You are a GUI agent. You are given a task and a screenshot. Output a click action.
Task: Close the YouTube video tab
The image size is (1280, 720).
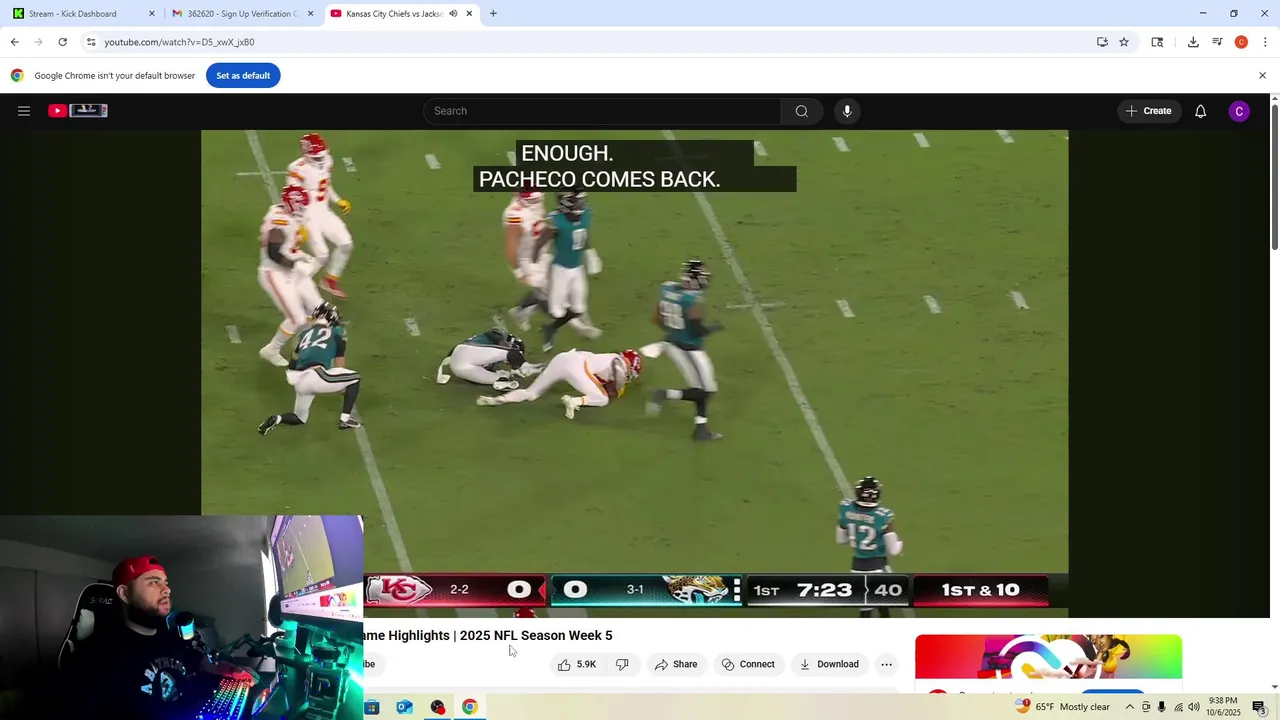[x=469, y=14]
